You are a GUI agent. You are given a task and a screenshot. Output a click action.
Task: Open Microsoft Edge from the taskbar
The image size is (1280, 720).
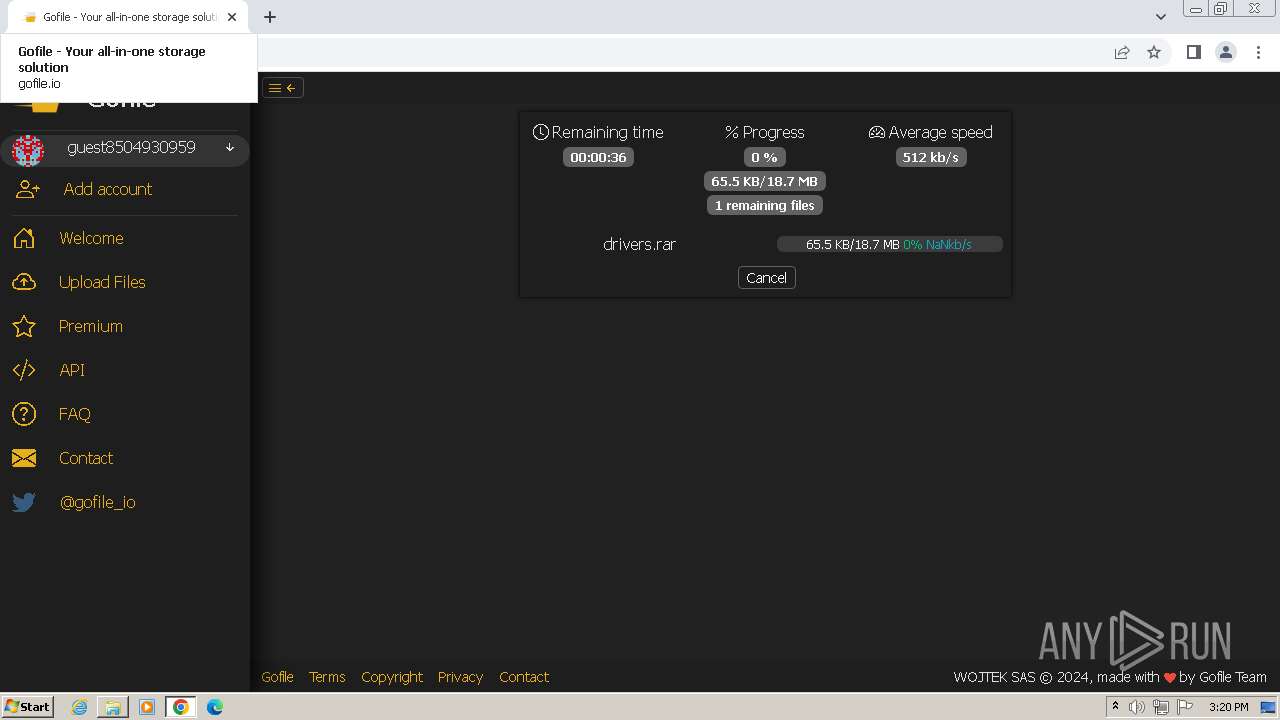[215, 707]
